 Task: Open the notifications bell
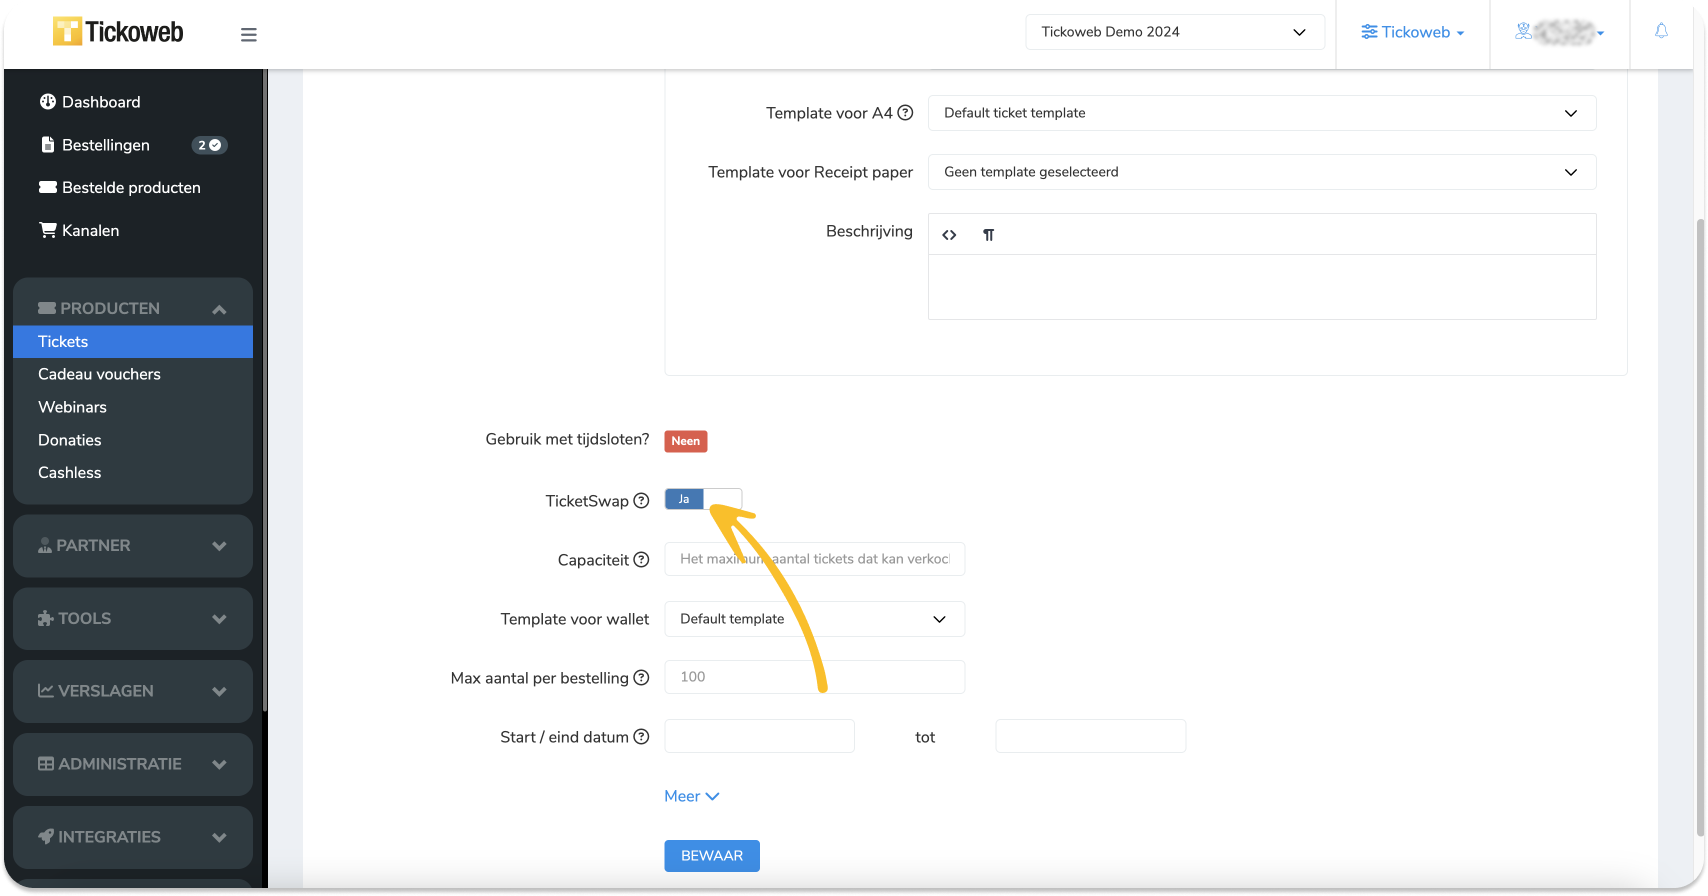(1661, 31)
